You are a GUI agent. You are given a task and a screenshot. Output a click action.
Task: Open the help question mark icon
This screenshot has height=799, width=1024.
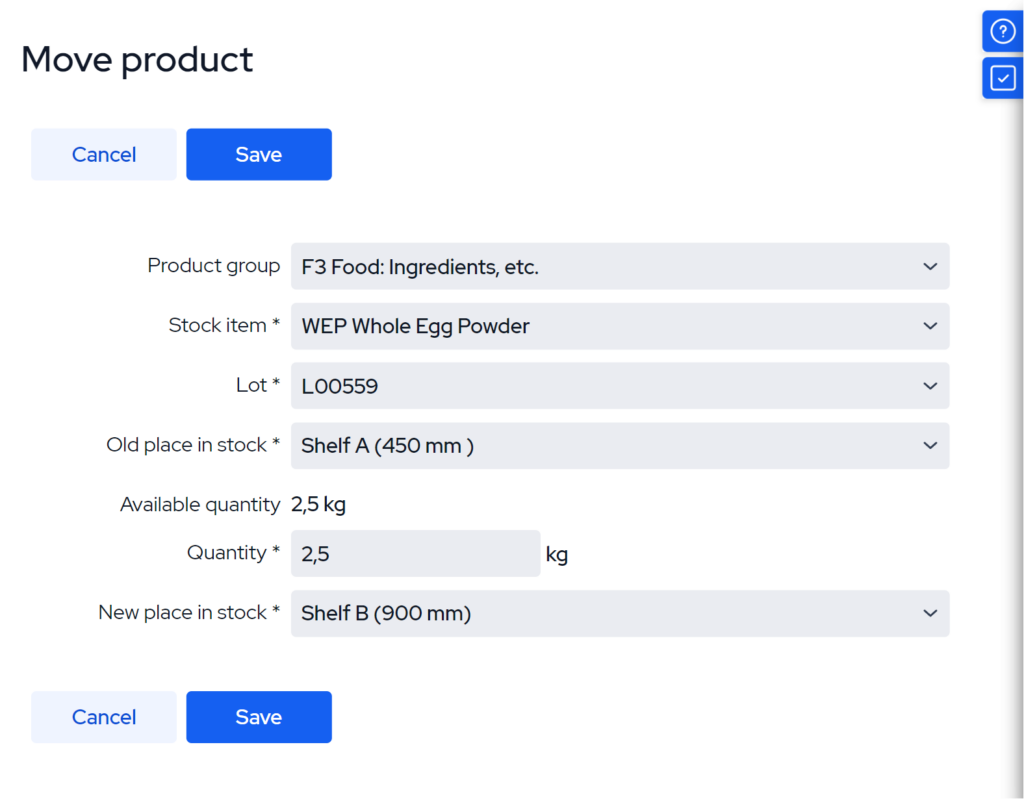[1002, 31]
